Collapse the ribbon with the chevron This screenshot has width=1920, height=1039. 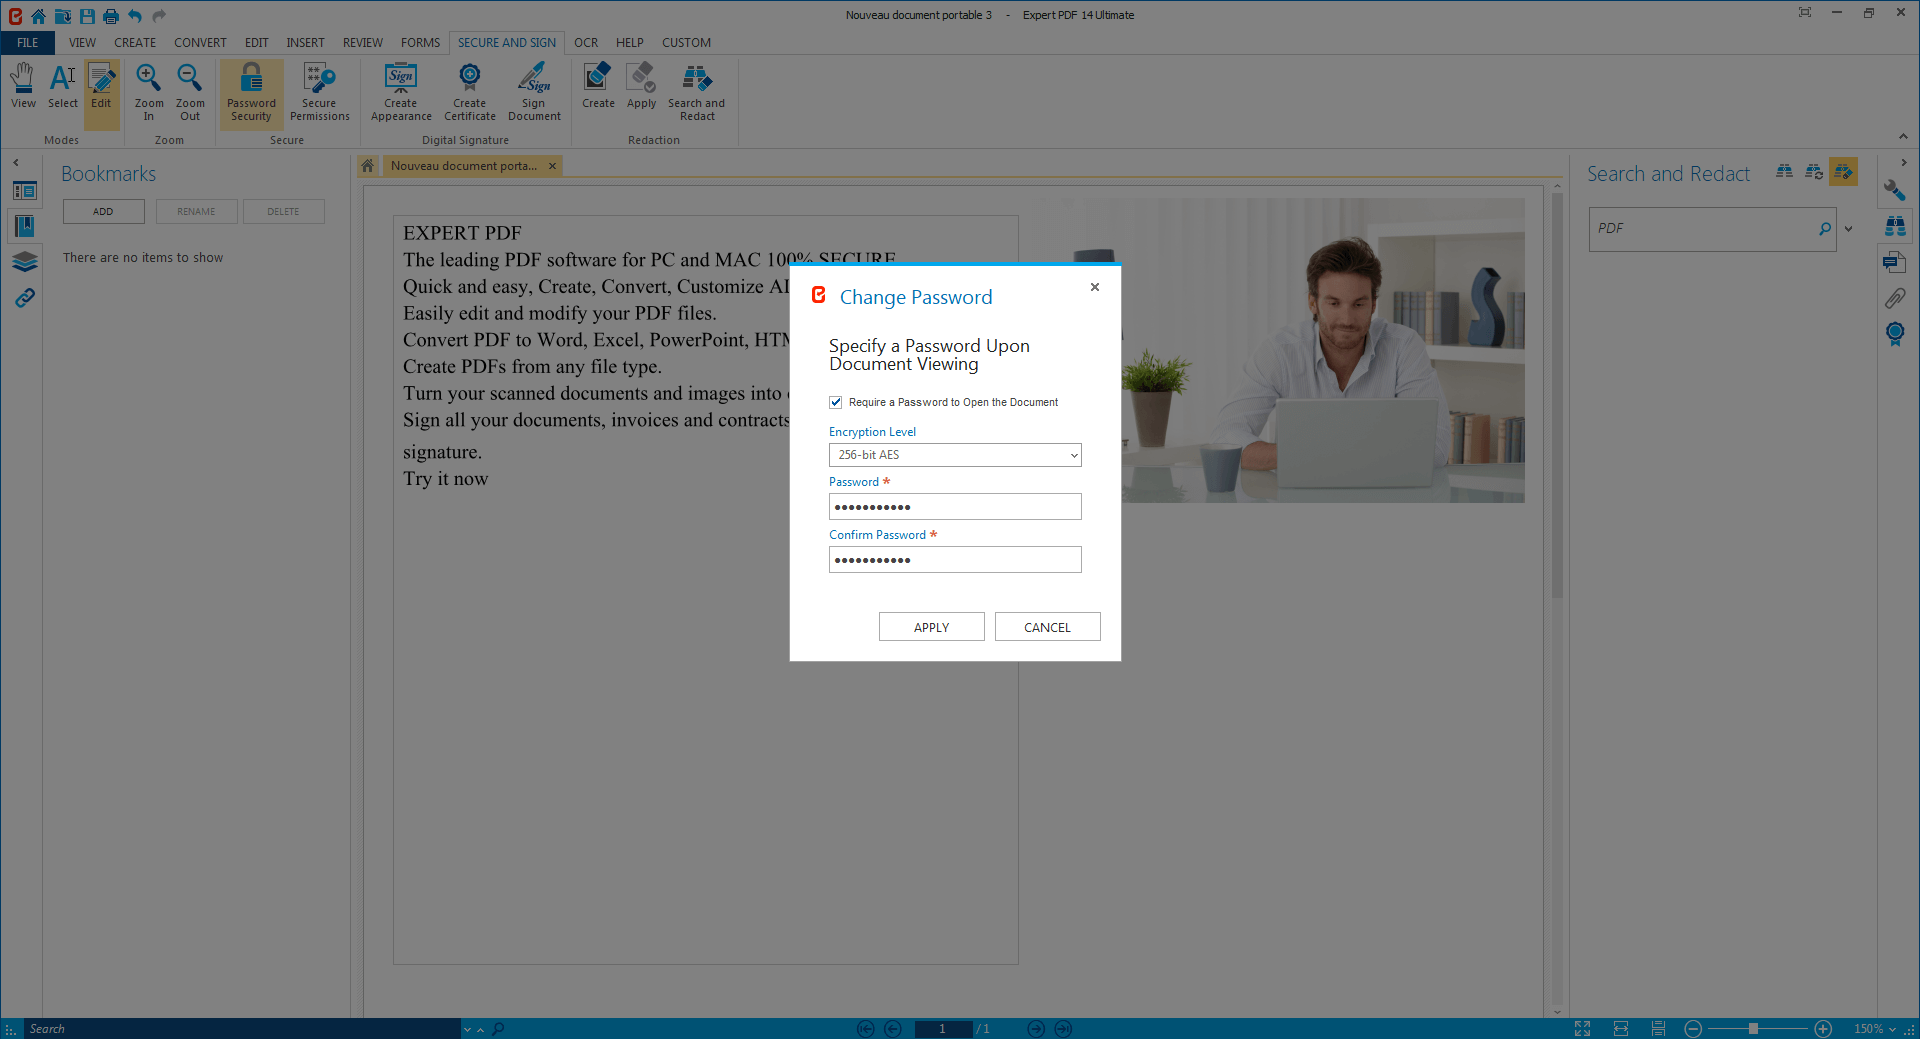click(x=1903, y=137)
